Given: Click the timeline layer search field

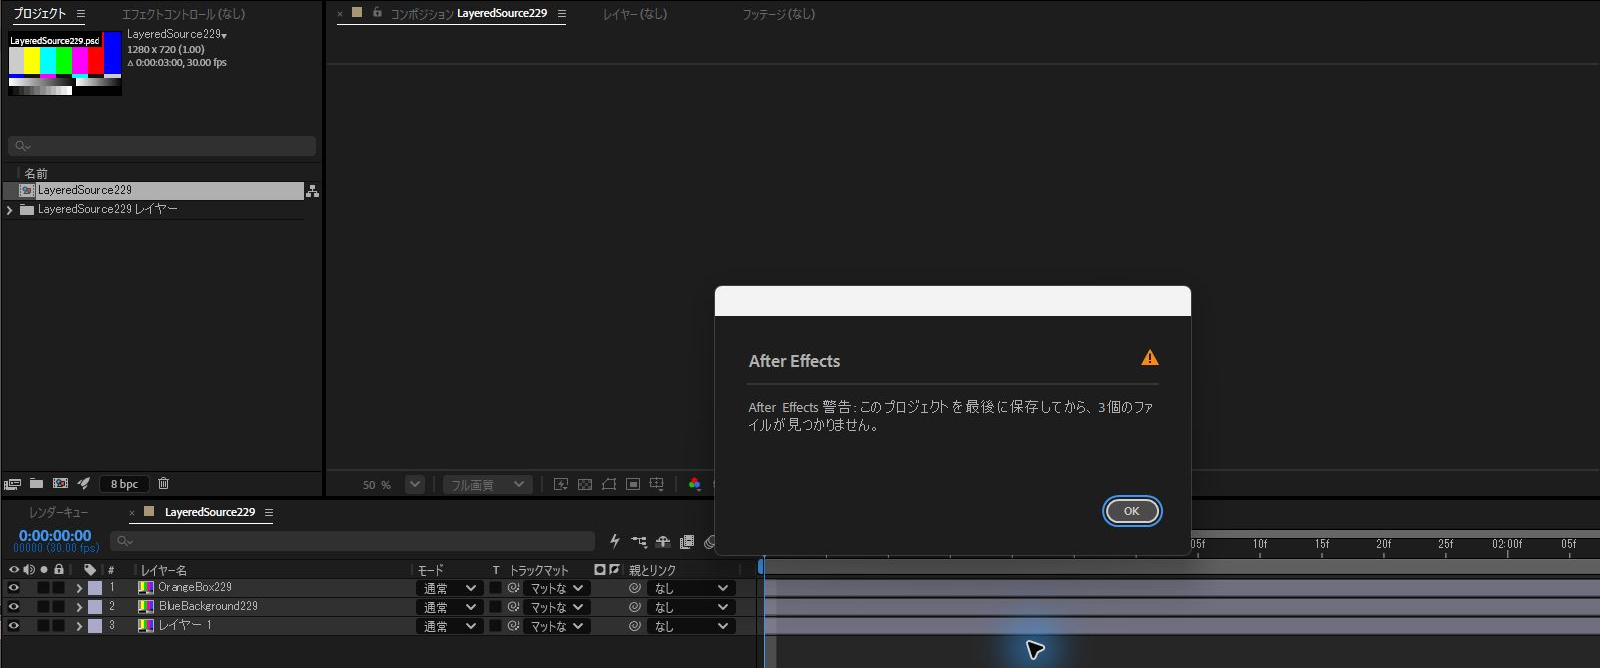Looking at the screenshot, I should [x=352, y=541].
